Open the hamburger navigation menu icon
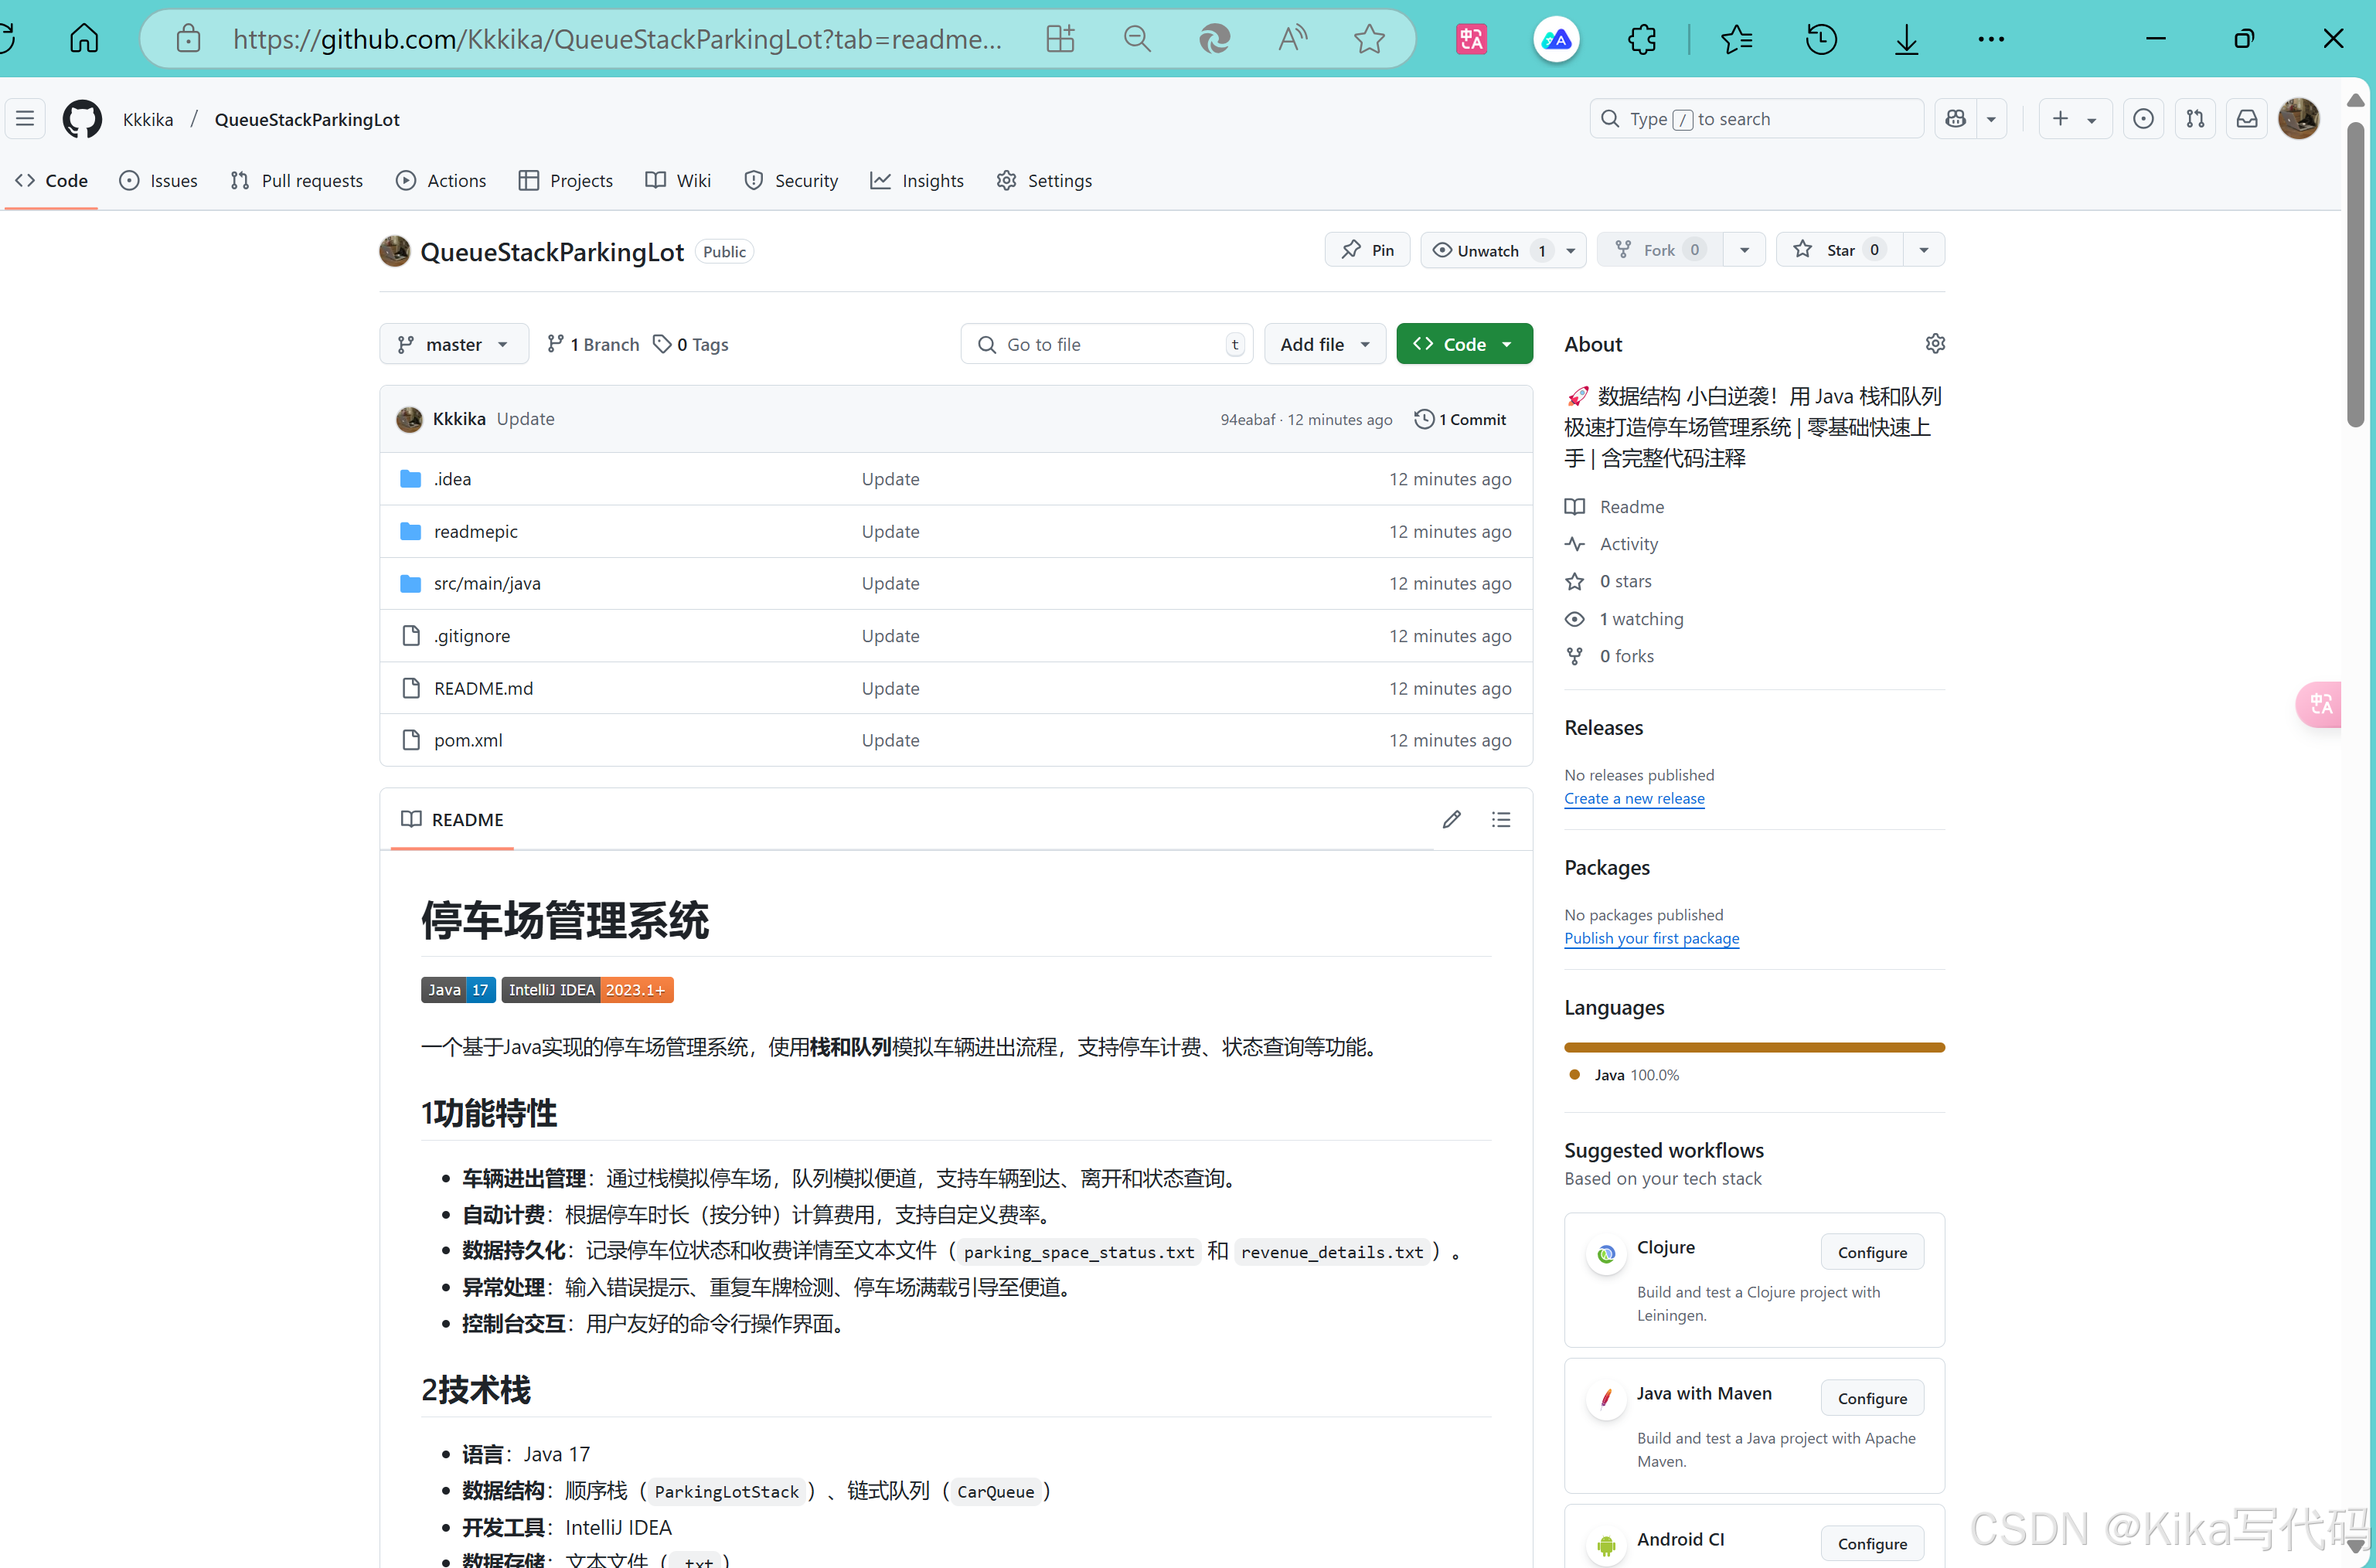This screenshot has height=1568, width=2376. point(25,119)
